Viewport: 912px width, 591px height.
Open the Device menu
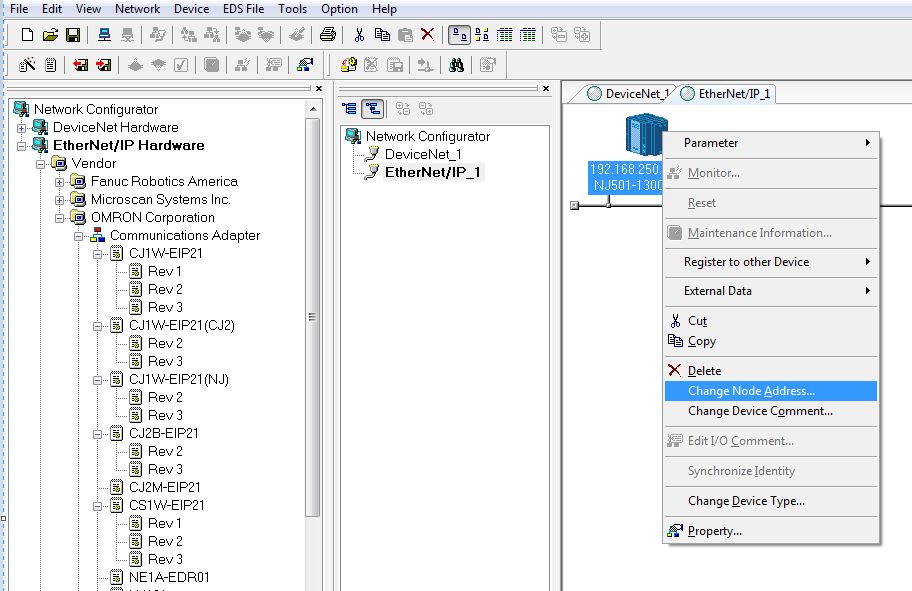(x=191, y=9)
